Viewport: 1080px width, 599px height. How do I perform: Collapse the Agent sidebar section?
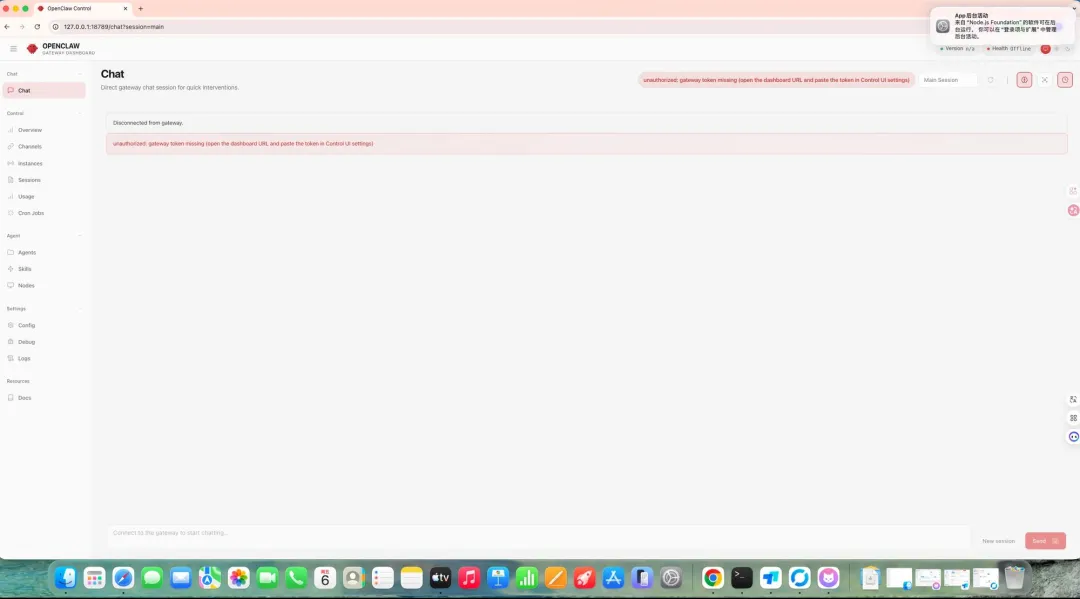[x=44, y=235]
